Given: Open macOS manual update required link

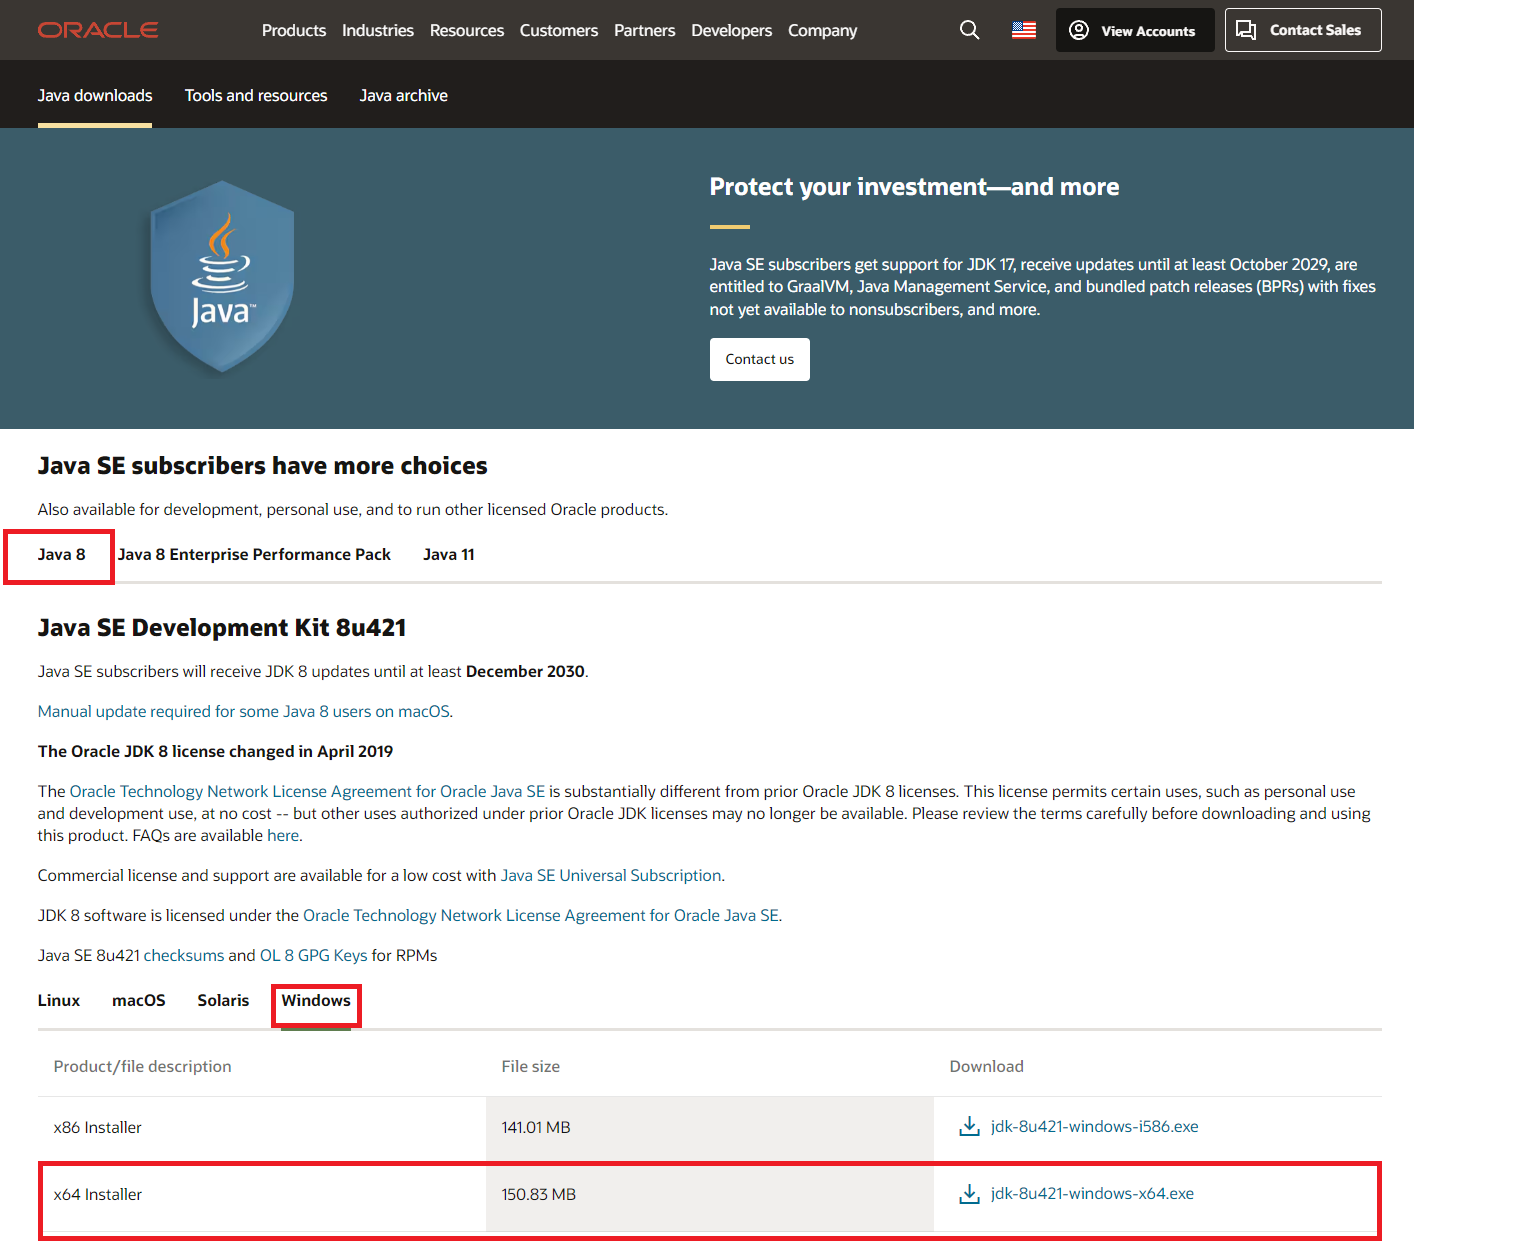Looking at the screenshot, I should 244,712.
